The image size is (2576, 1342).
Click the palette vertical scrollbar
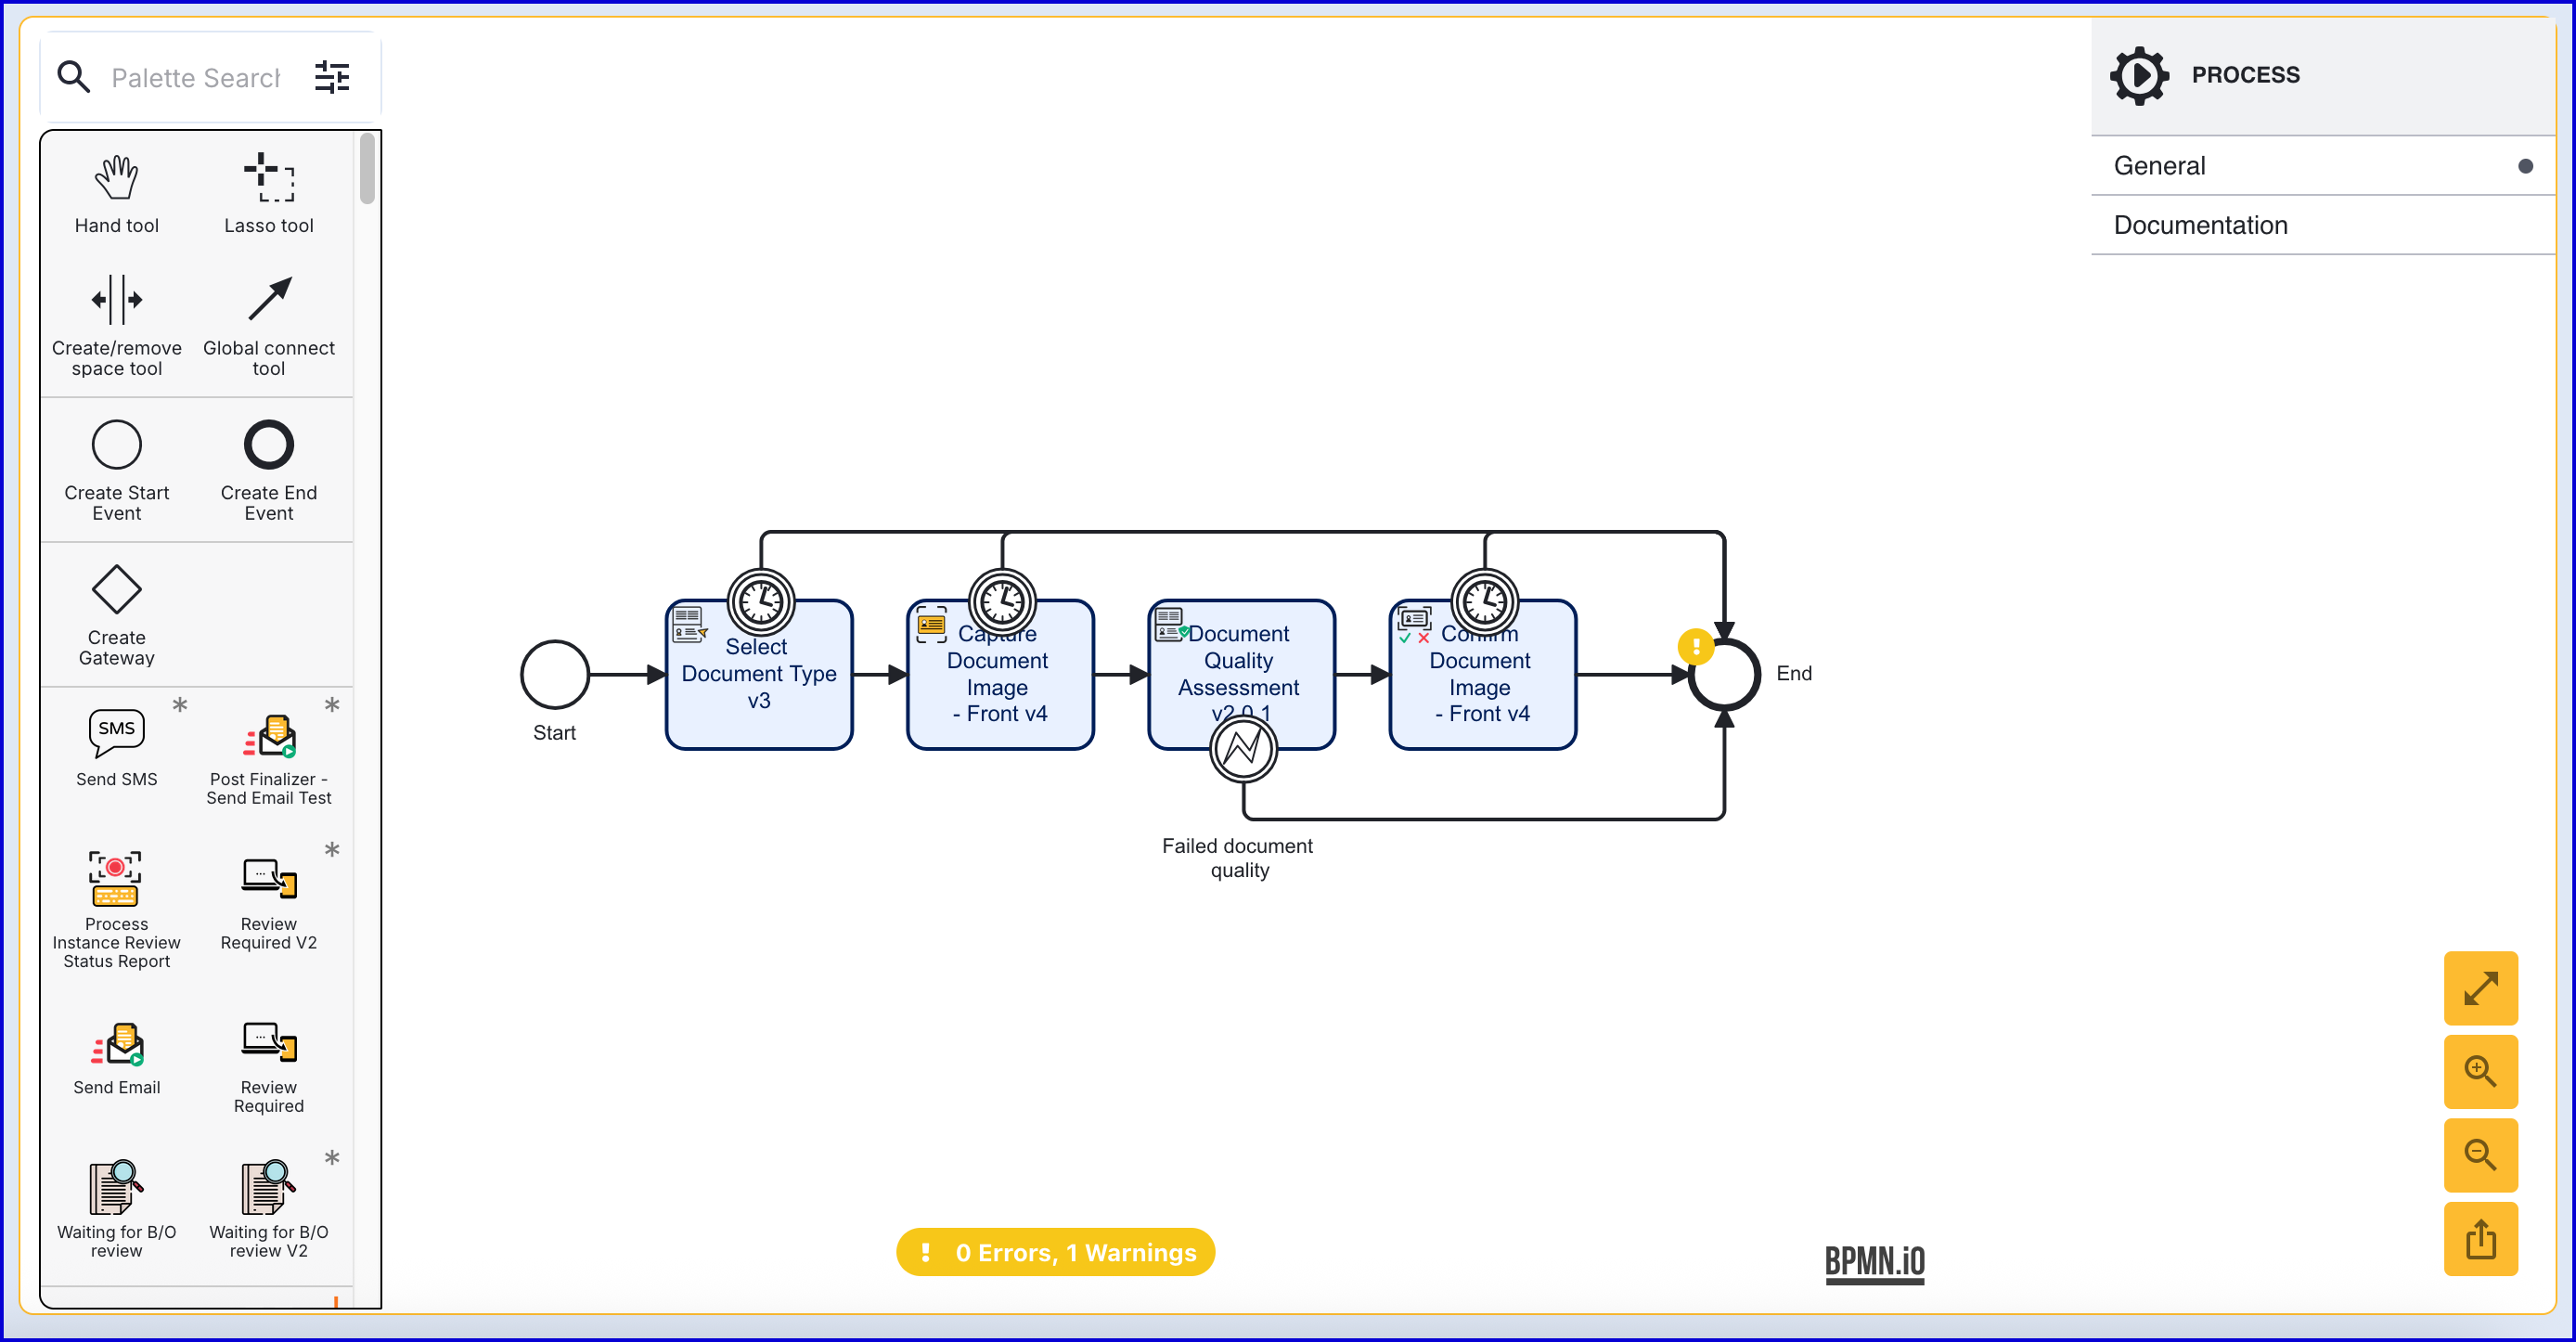(367, 170)
